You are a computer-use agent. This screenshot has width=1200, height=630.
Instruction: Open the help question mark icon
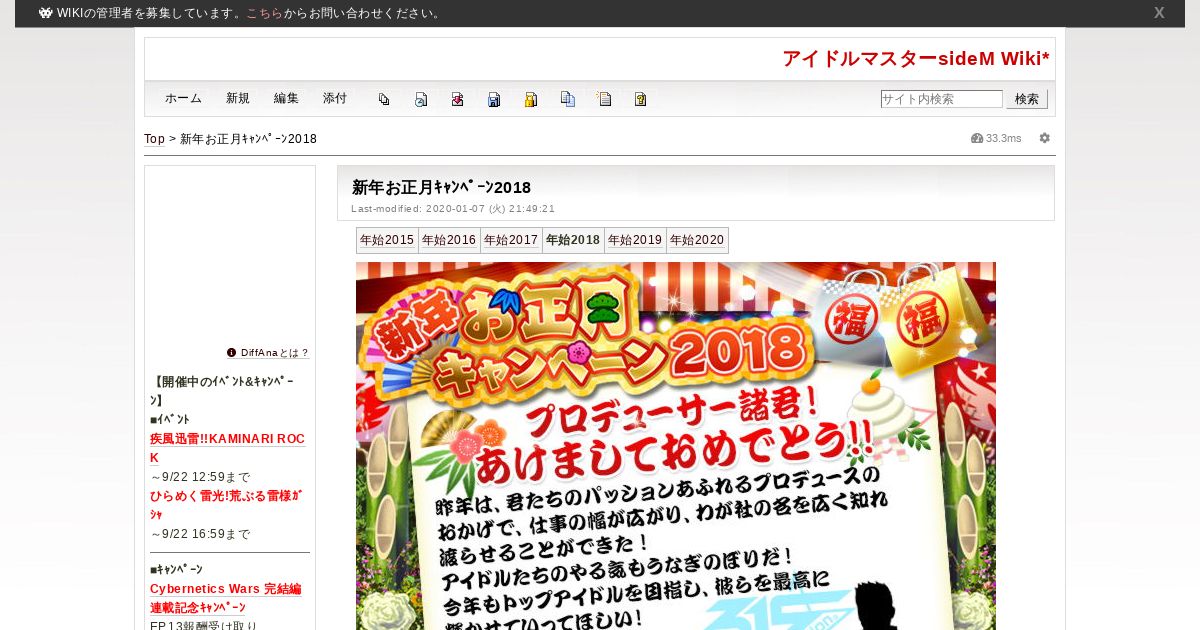pos(641,99)
